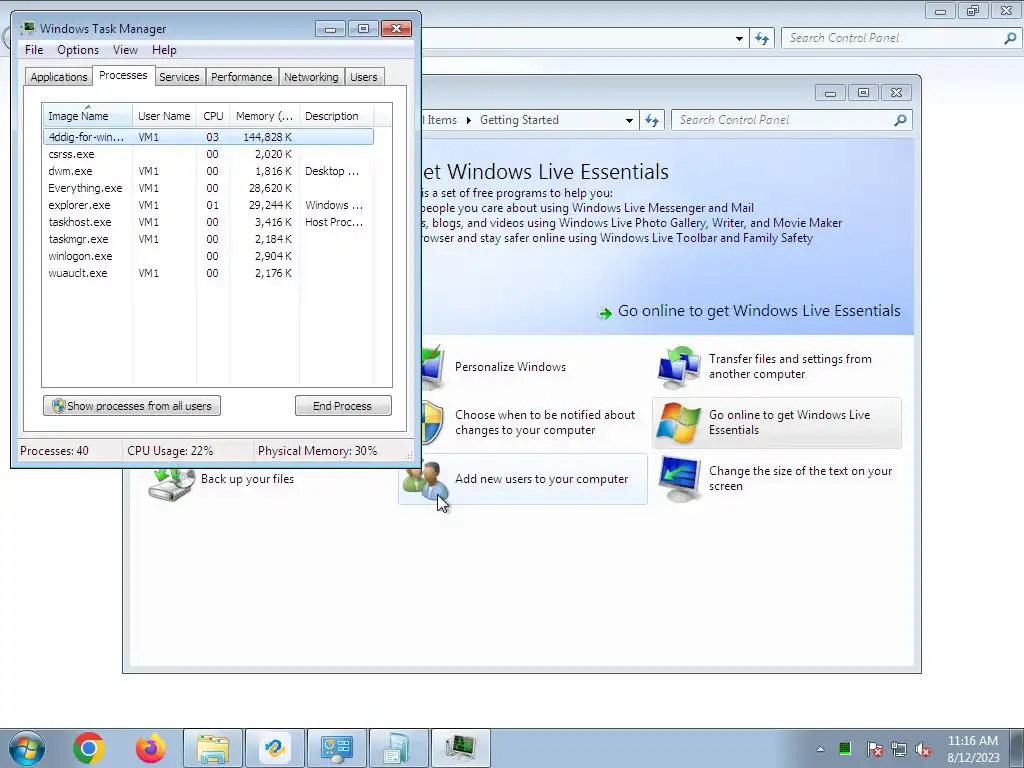
Task: Open the View menu in Task Manager
Action: tap(125, 50)
